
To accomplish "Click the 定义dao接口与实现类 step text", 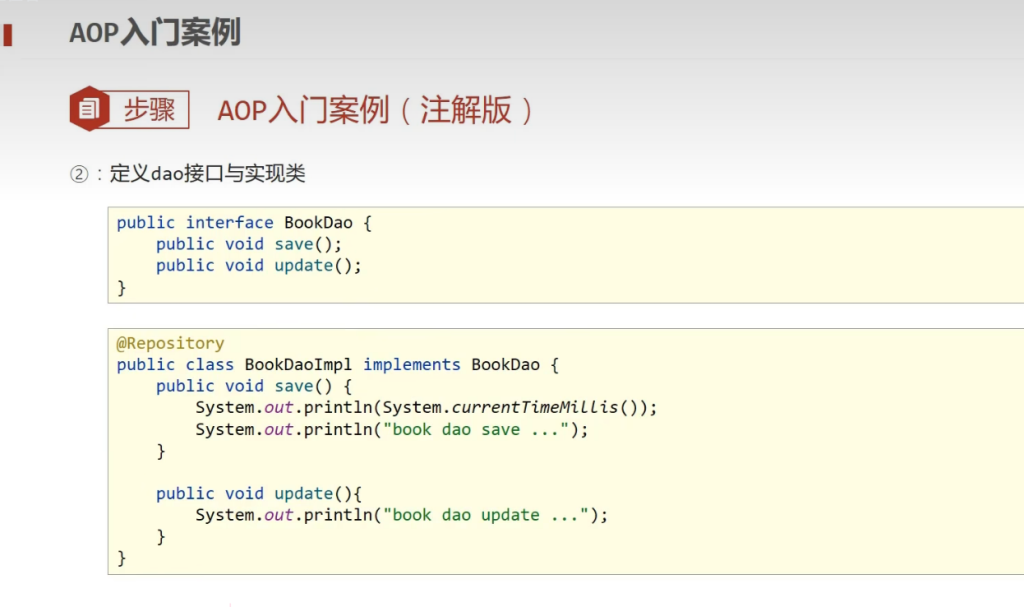I will (x=207, y=173).
